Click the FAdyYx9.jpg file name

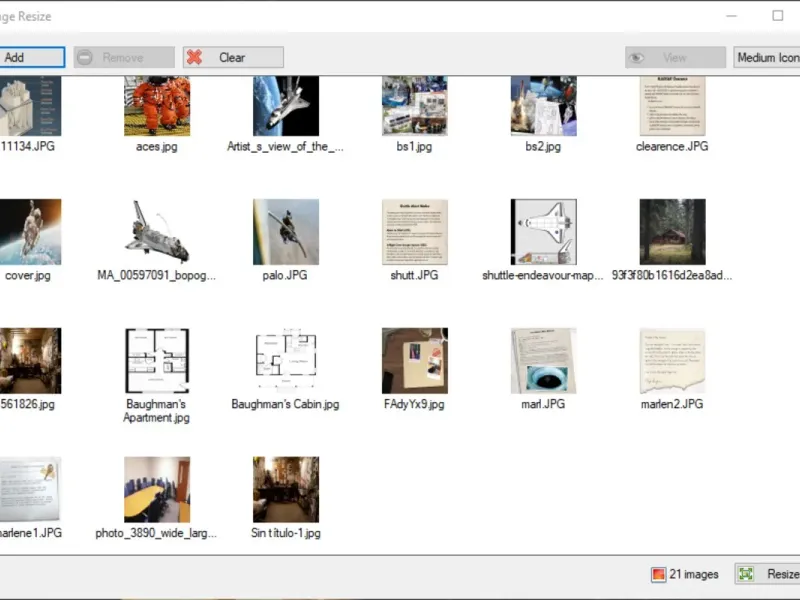[x=414, y=404]
